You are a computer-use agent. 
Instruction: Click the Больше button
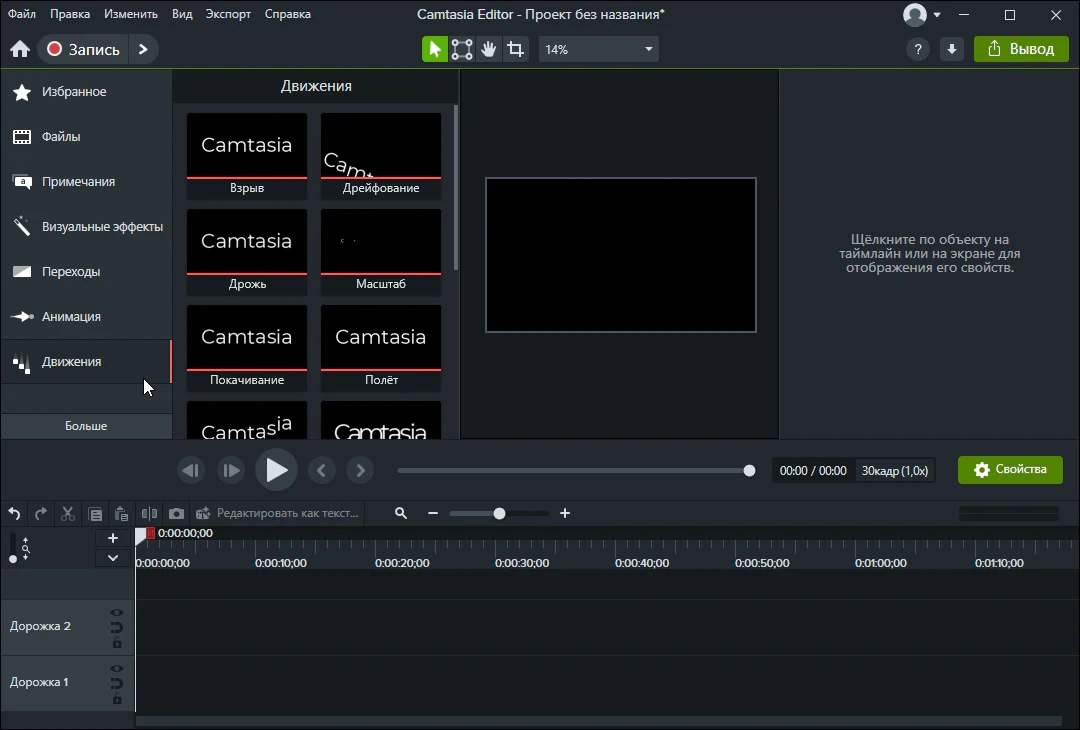86,426
